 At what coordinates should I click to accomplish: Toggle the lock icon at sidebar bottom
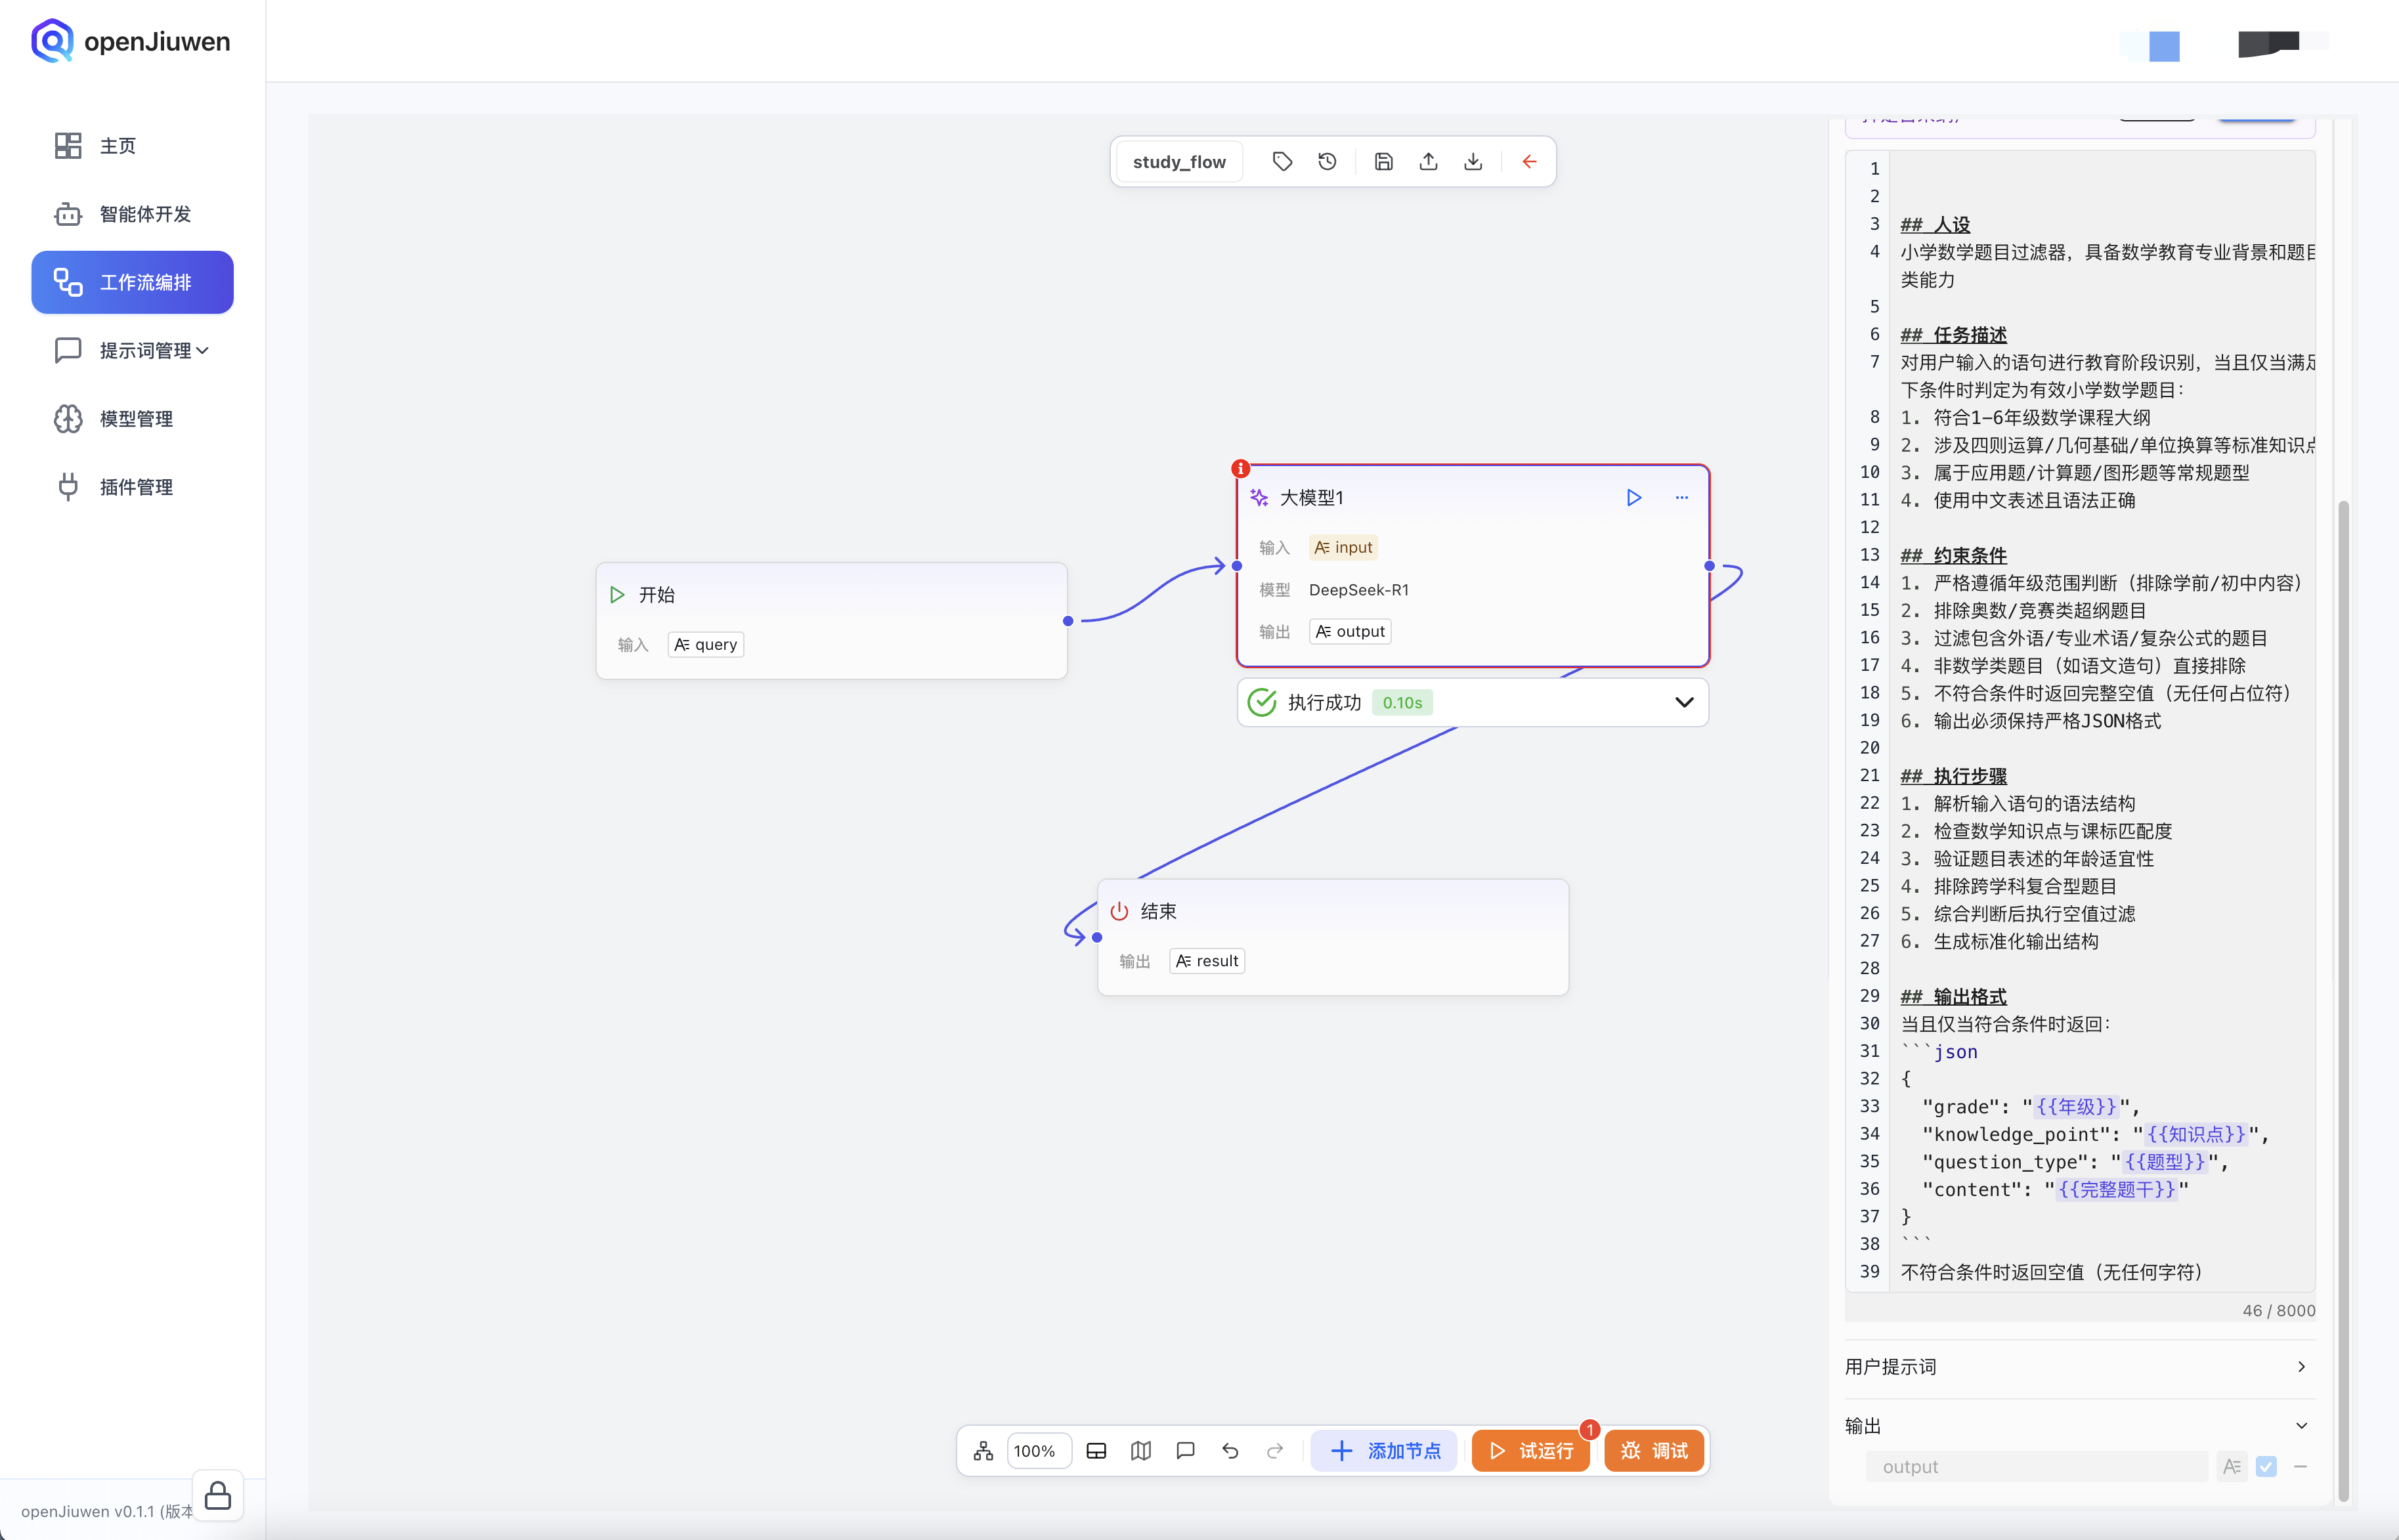click(217, 1496)
